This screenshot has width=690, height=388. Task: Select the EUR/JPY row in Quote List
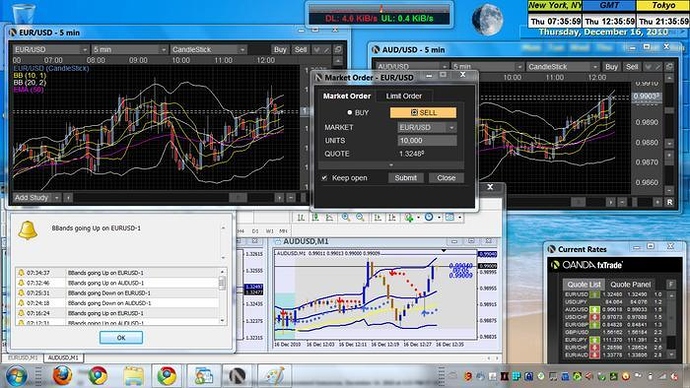click(613, 340)
